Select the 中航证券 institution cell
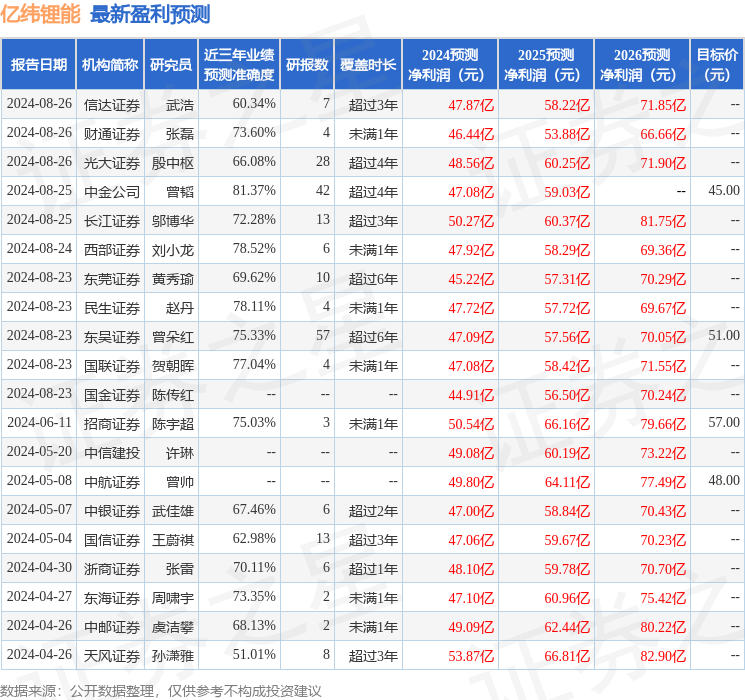Screen dimensions: 745x700 click(112, 482)
